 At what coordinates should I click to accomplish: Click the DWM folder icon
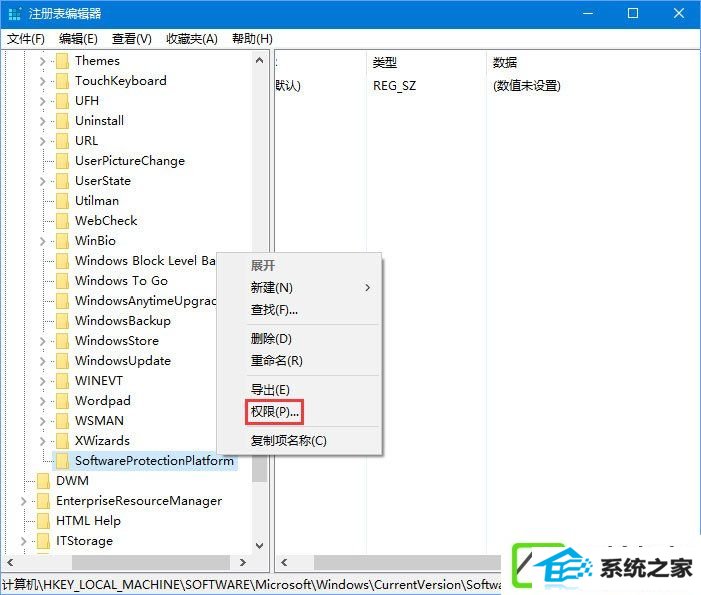(43, 481)
